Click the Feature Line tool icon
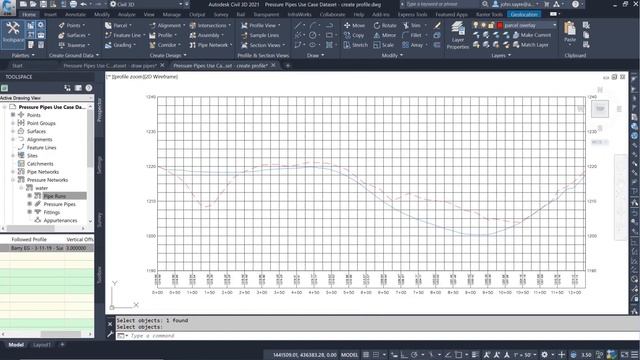 pos(108,36)
